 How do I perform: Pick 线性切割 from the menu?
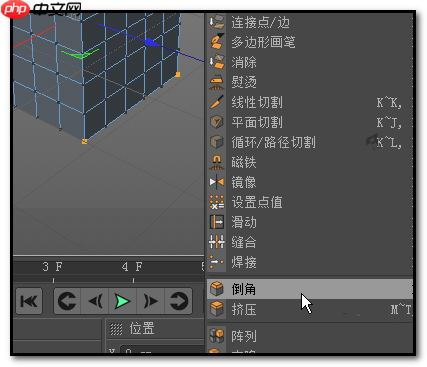tap(310, 102)
